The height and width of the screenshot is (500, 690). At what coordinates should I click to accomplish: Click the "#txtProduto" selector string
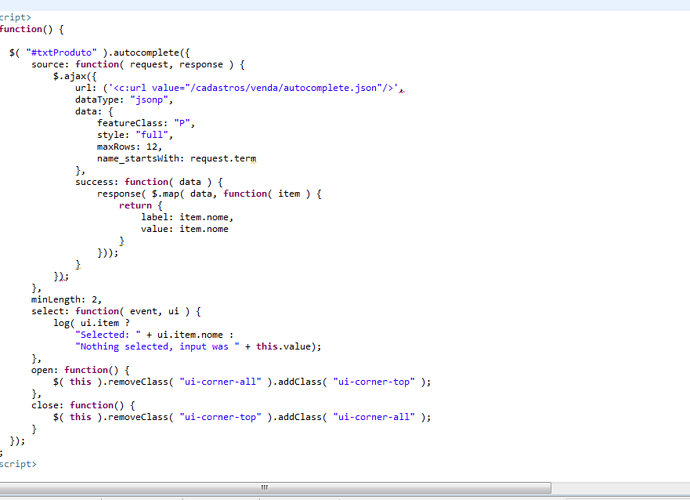[x=61, y=53]
